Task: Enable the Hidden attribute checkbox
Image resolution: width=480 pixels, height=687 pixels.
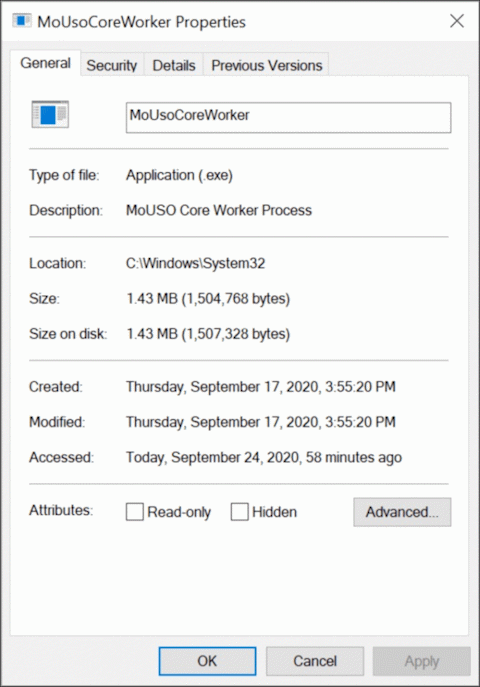Action: point(240,511)
